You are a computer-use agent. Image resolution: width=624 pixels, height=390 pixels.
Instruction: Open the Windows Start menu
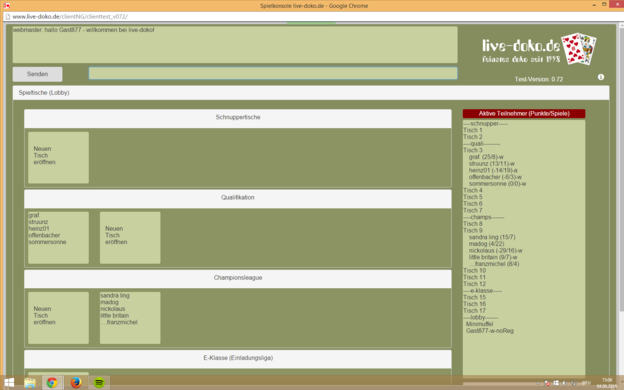coord(9,383)
